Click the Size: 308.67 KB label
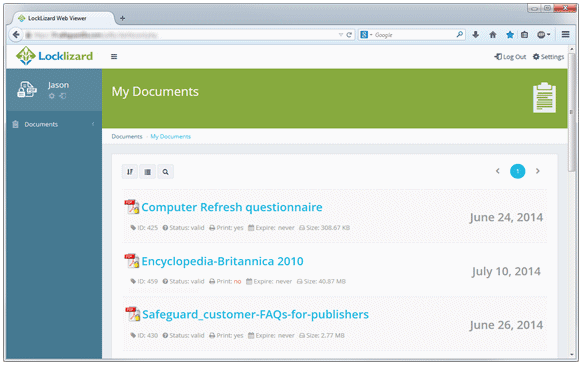The width and height of the screenshot is (582, 365). coord(324,228)
